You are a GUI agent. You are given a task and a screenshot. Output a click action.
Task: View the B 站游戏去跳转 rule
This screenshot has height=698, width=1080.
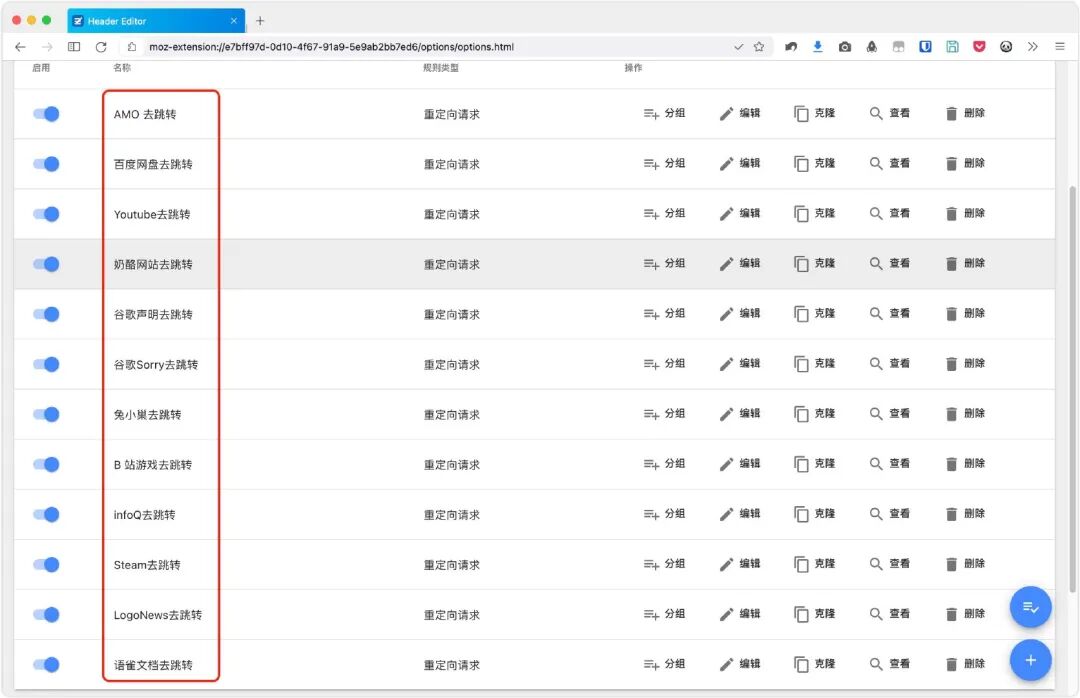pyautogui.click(x=890, y=464)
